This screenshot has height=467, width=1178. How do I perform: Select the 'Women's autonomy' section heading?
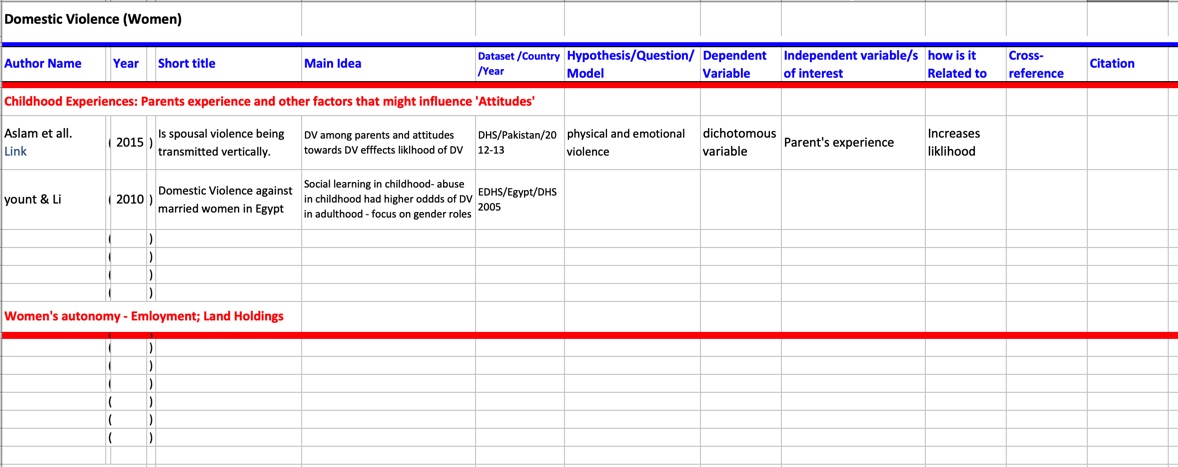144,316
